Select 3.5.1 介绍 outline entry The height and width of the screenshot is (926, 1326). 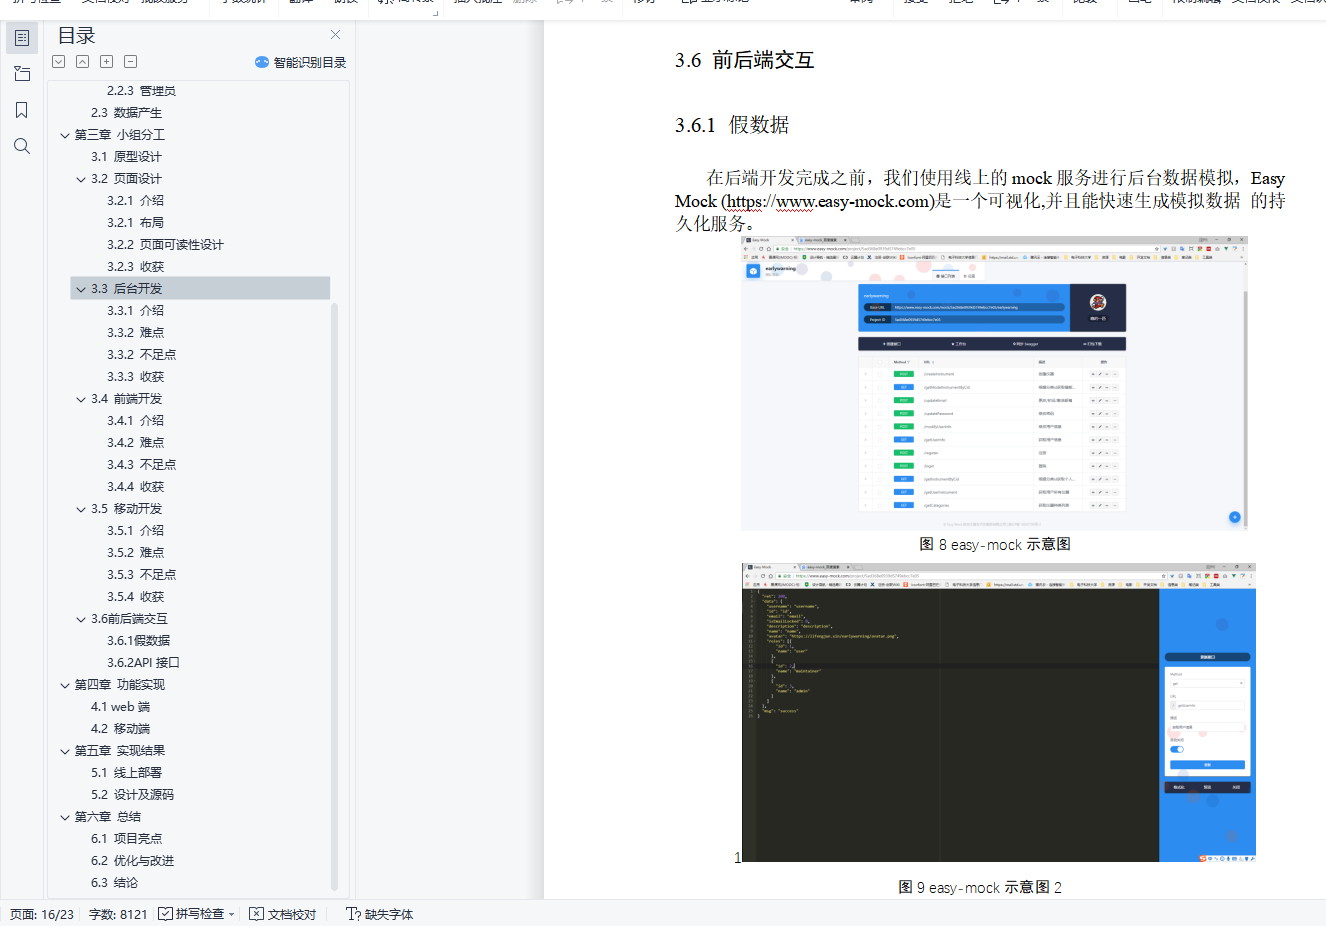[x=135, y=531]
